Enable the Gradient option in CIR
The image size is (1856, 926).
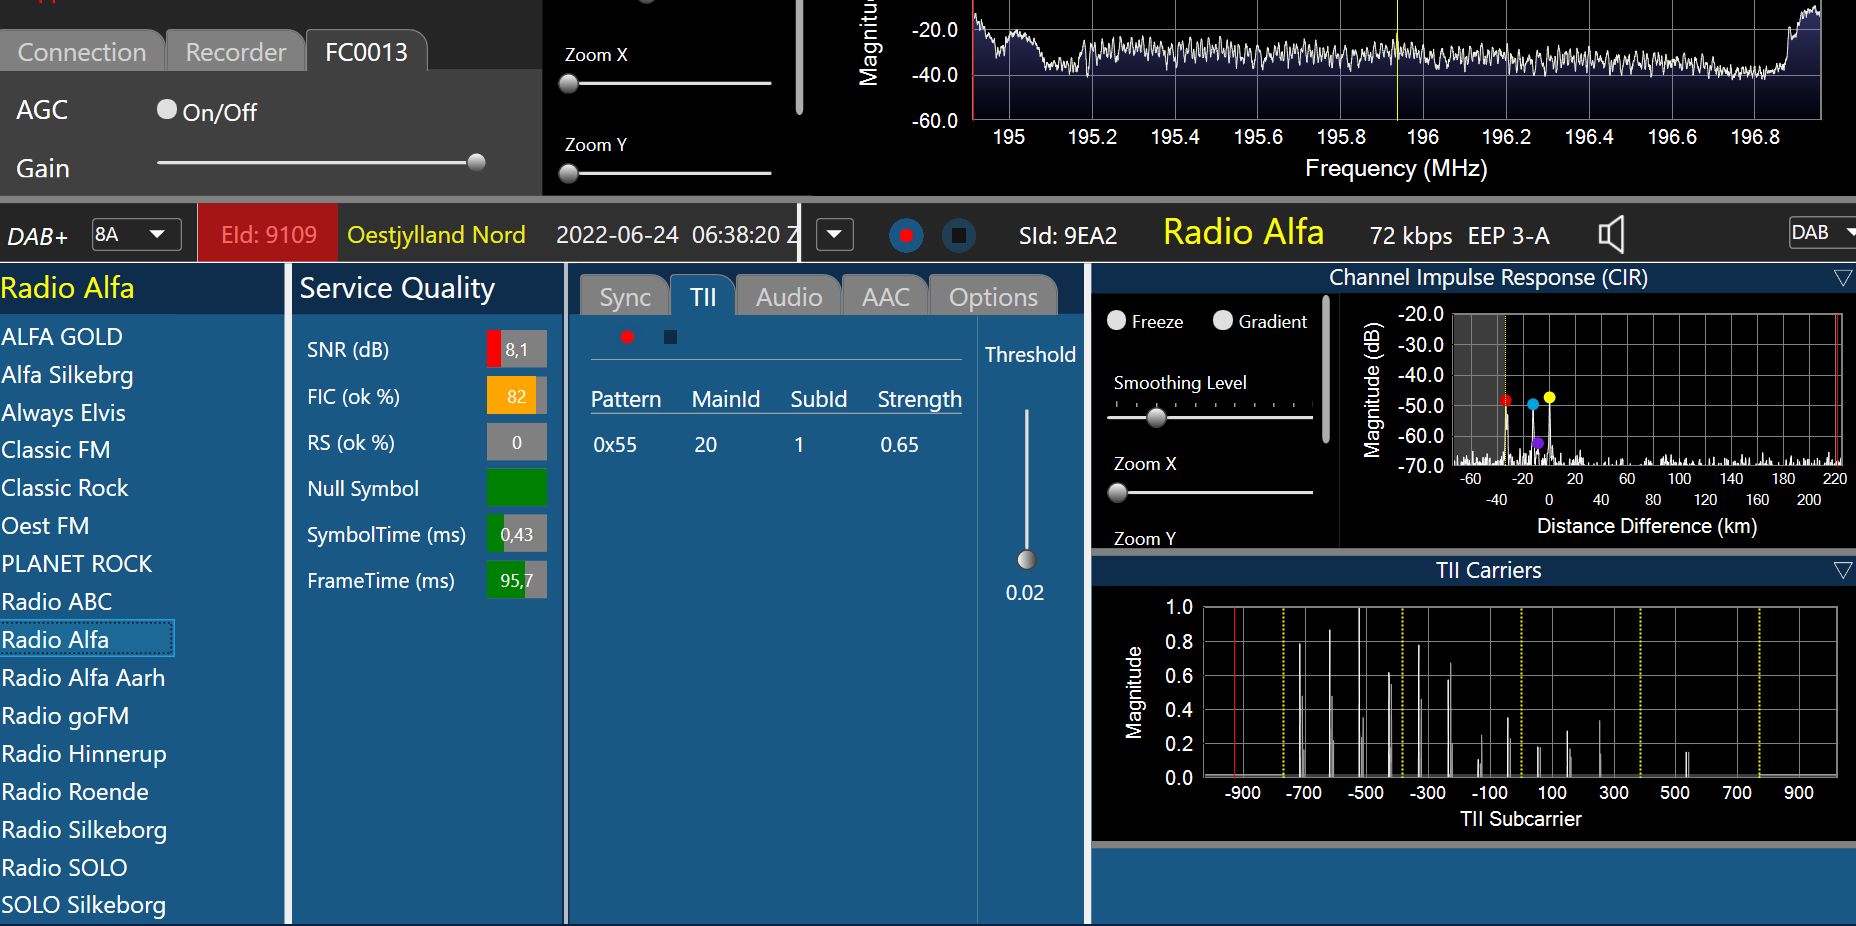coord(1223,320)
